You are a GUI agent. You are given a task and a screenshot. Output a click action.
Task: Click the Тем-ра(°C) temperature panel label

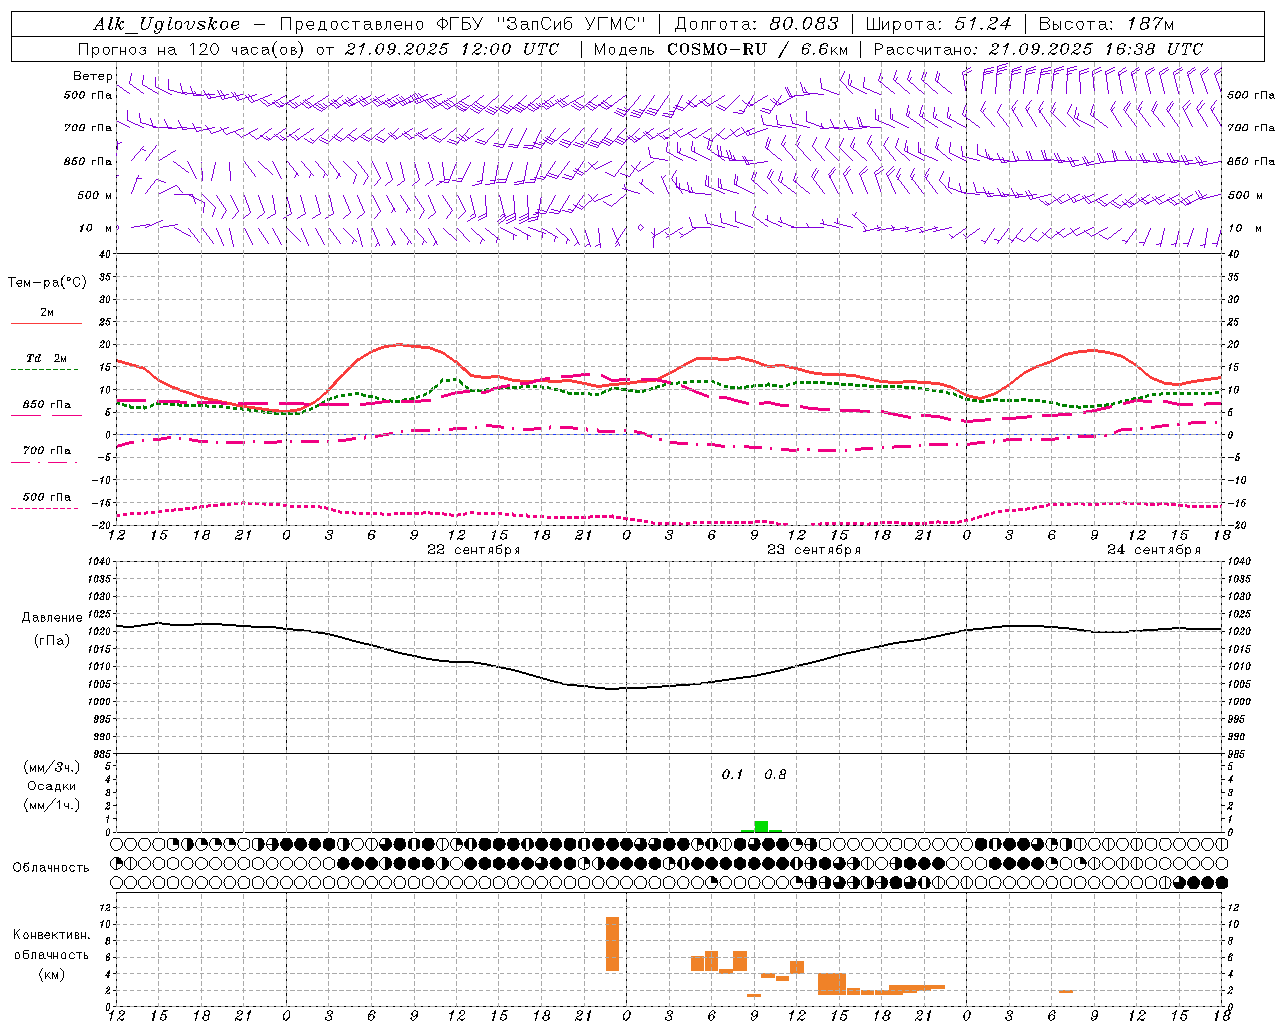tap(47, 283)
